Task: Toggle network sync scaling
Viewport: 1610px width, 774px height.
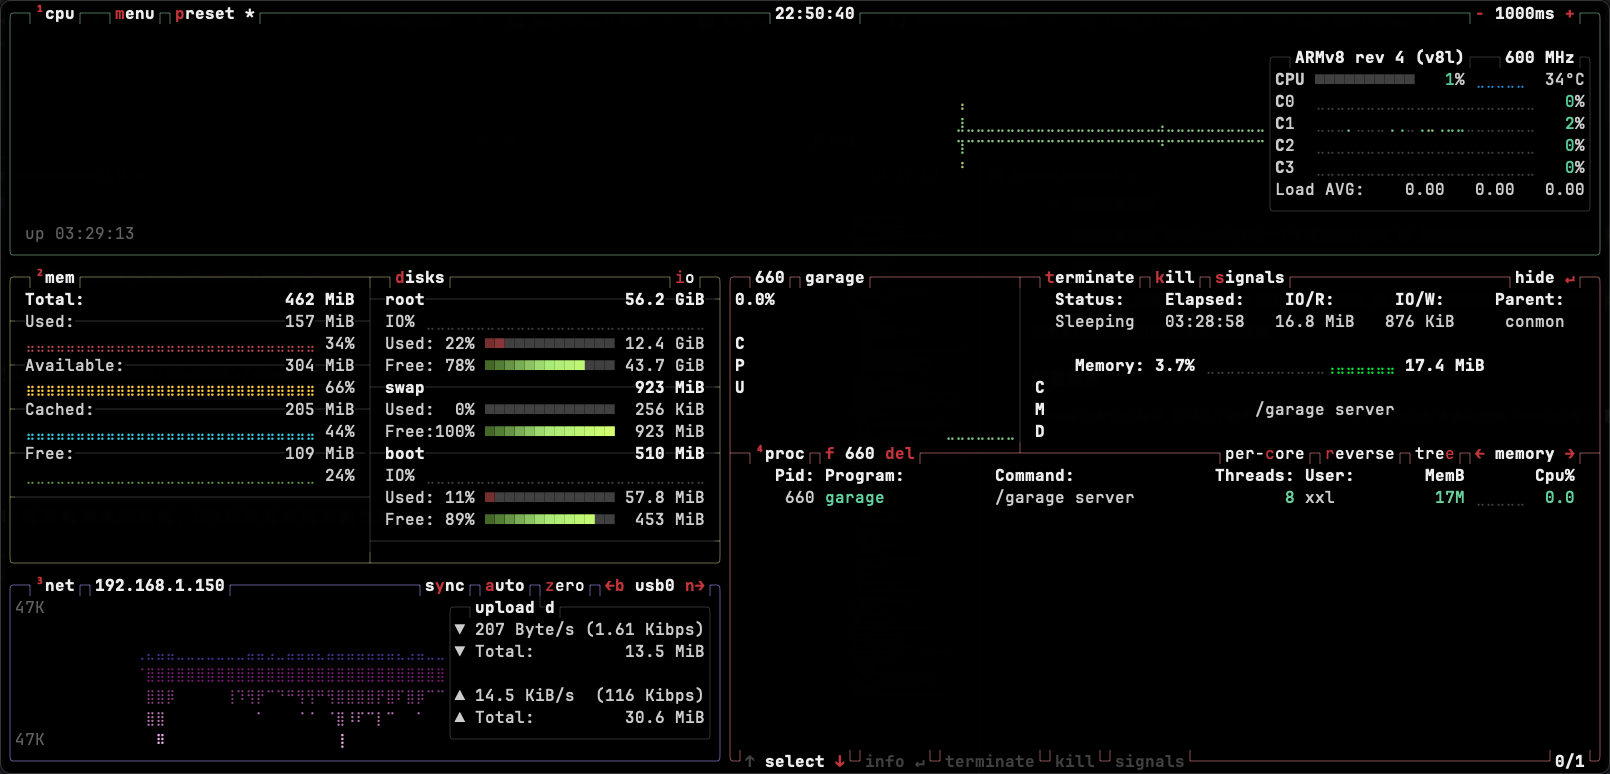Action: 445,586
